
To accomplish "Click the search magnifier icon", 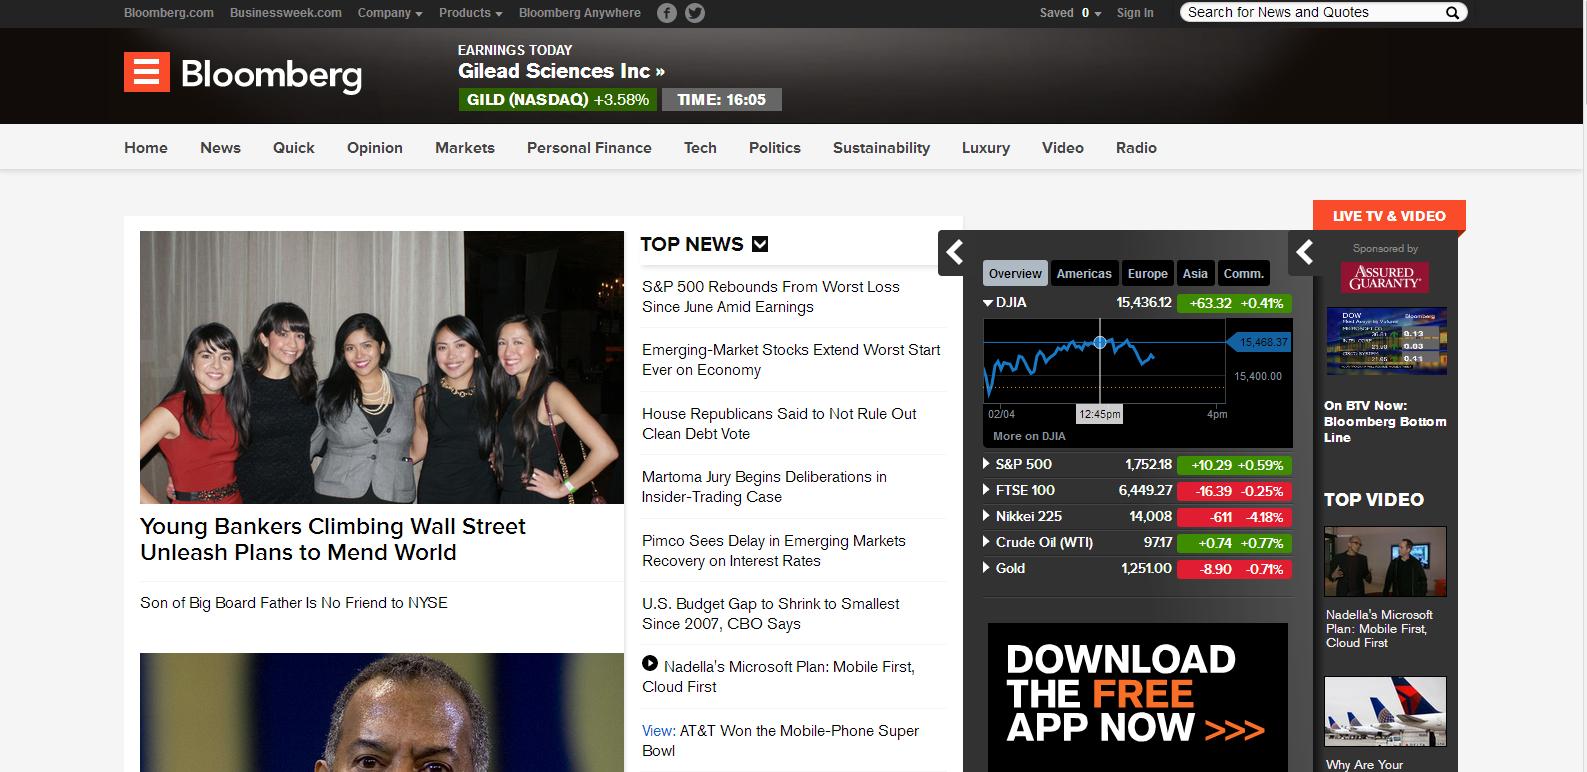I will point(1452,13).
